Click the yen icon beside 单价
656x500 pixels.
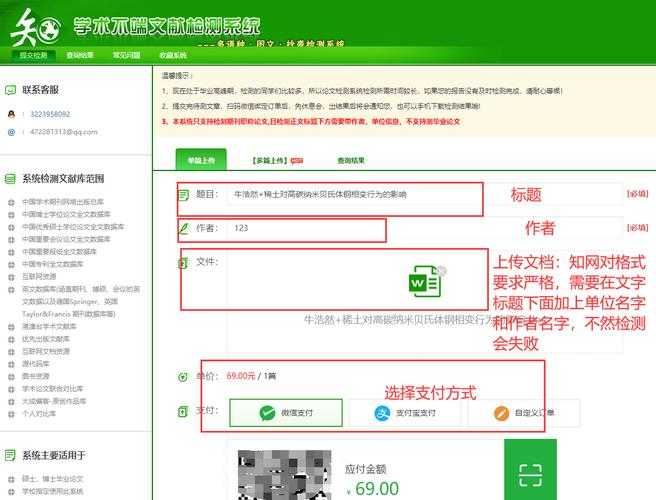tap(183, 377)
